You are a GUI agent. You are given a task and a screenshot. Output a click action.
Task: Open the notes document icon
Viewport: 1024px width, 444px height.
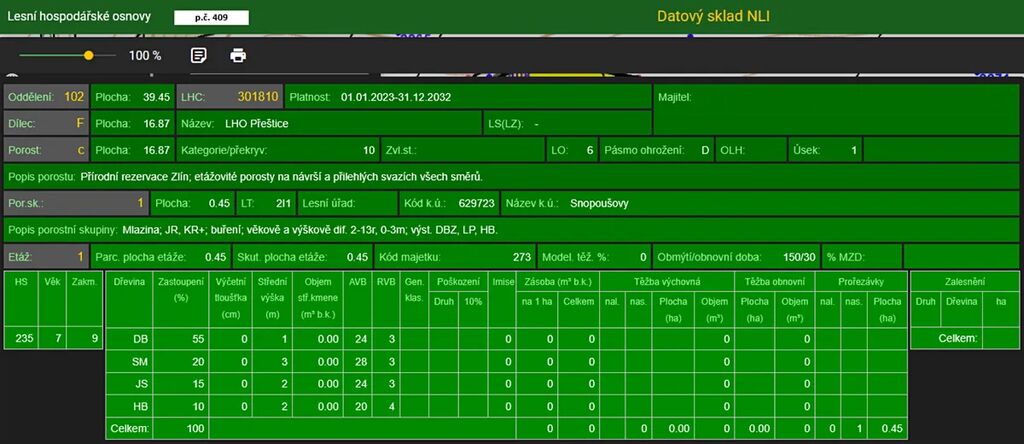(199, 55)
